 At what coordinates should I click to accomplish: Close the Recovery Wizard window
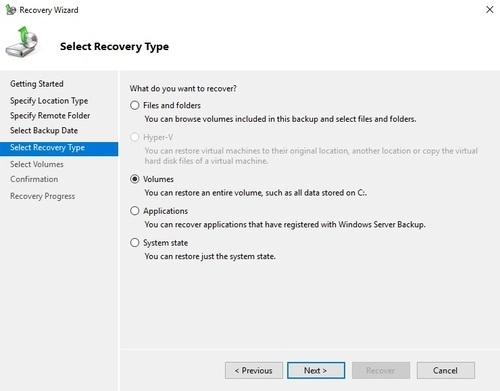(x=489, y=10)
